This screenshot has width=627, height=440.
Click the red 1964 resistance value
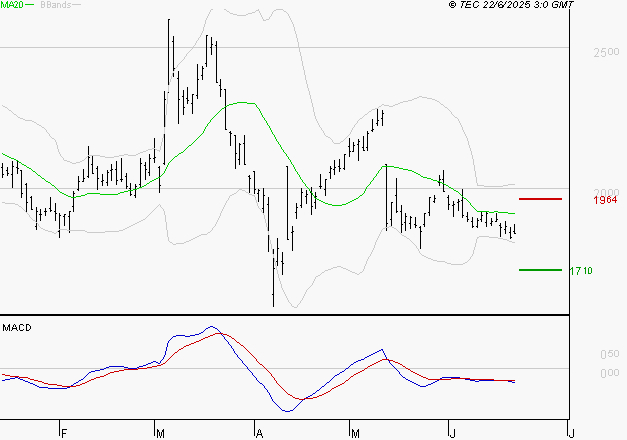[605, 200]
